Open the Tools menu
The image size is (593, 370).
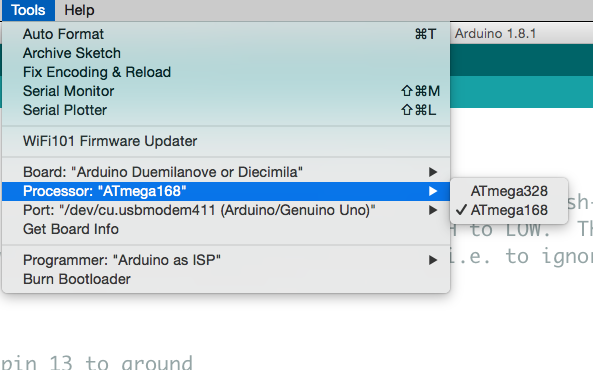[x=28, y=10]
